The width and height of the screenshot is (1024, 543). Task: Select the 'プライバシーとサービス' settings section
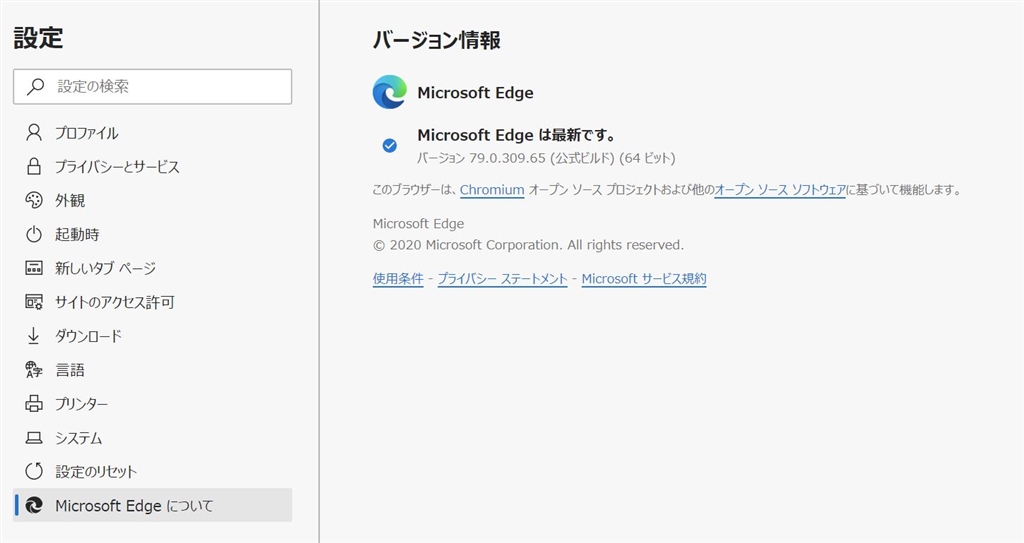(x=117, y=167)
